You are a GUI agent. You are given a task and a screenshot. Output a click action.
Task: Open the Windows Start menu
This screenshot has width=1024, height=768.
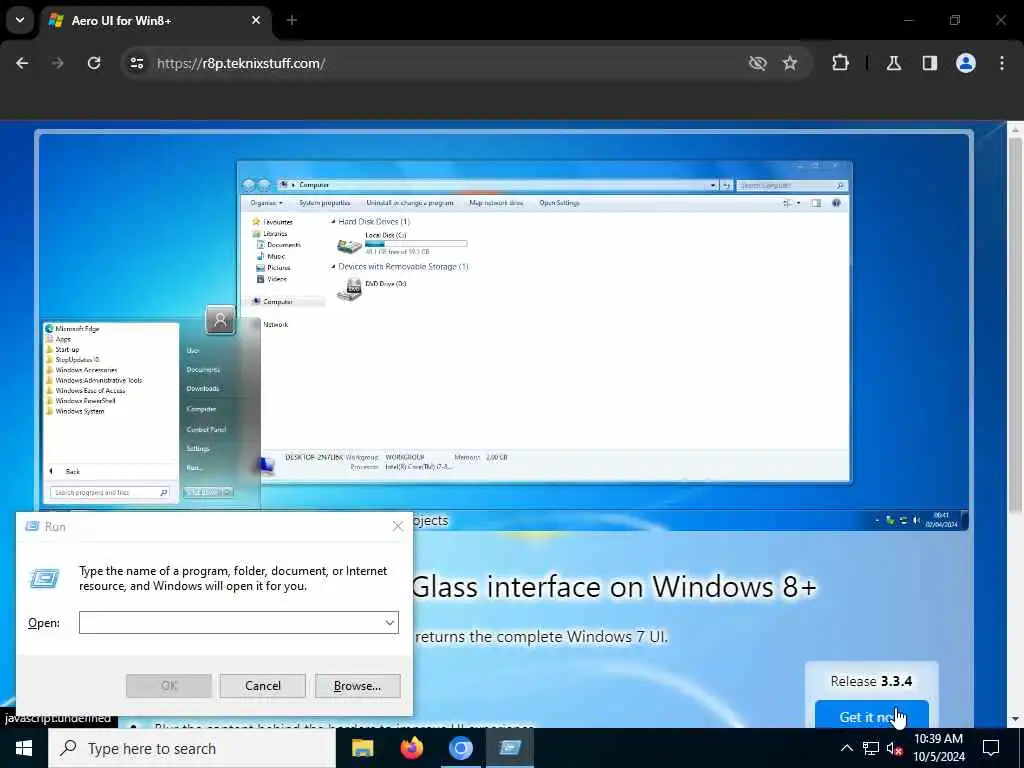click(24, 748)
